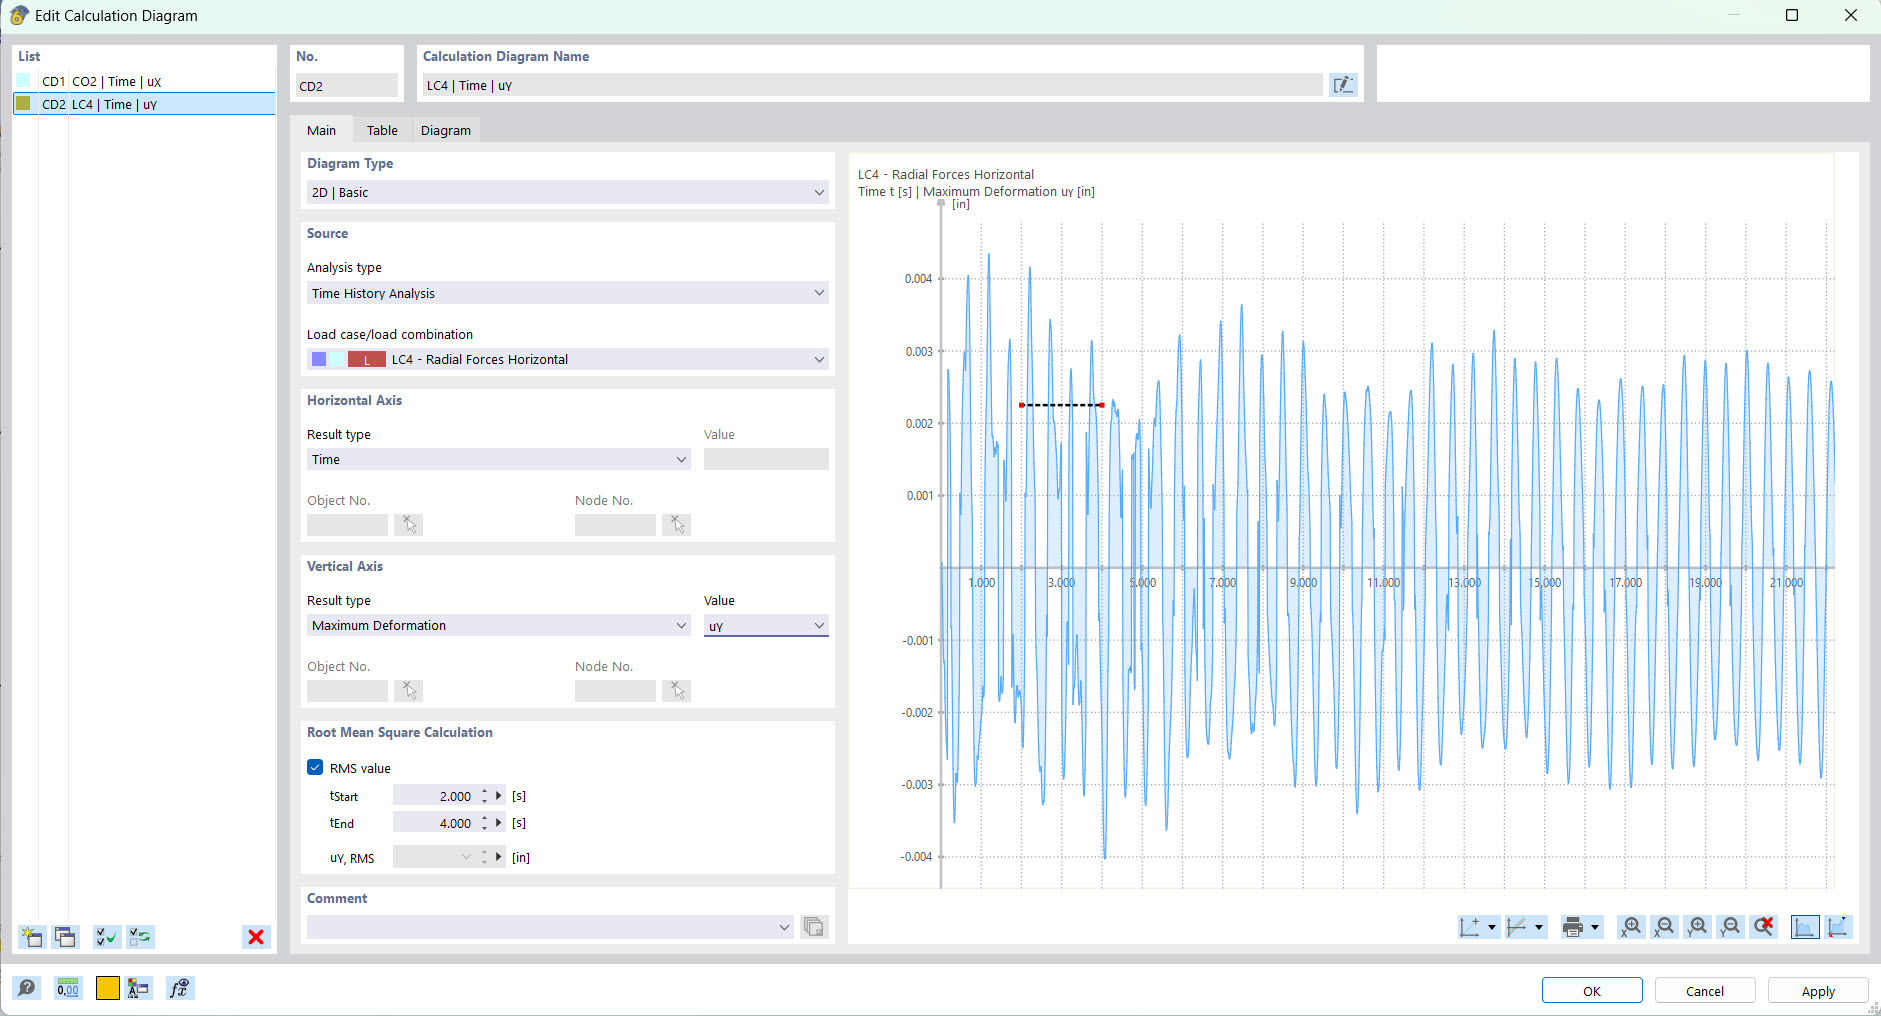1881x1016 pixels.
Task: Switch to the Table tab
Action: [381, 130]
